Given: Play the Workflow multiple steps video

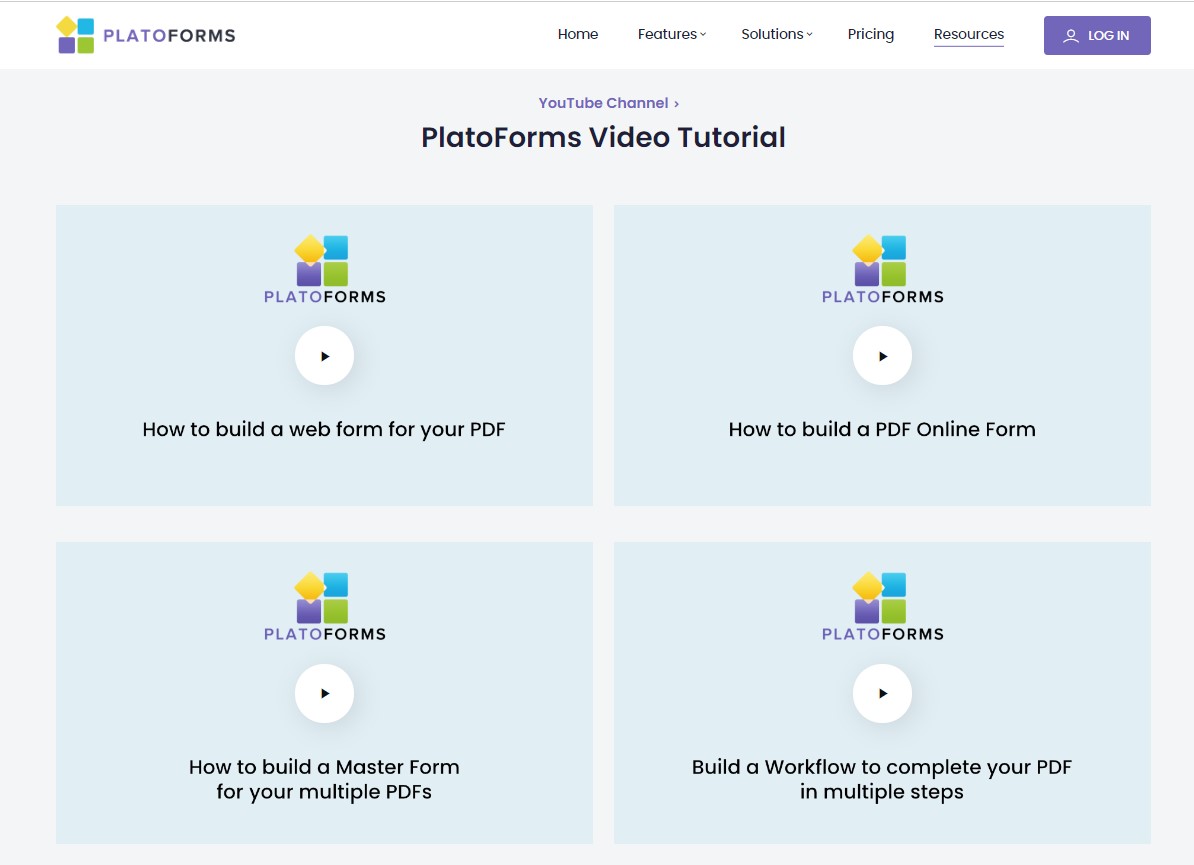Looking at the screenshot, I should 882,693.
